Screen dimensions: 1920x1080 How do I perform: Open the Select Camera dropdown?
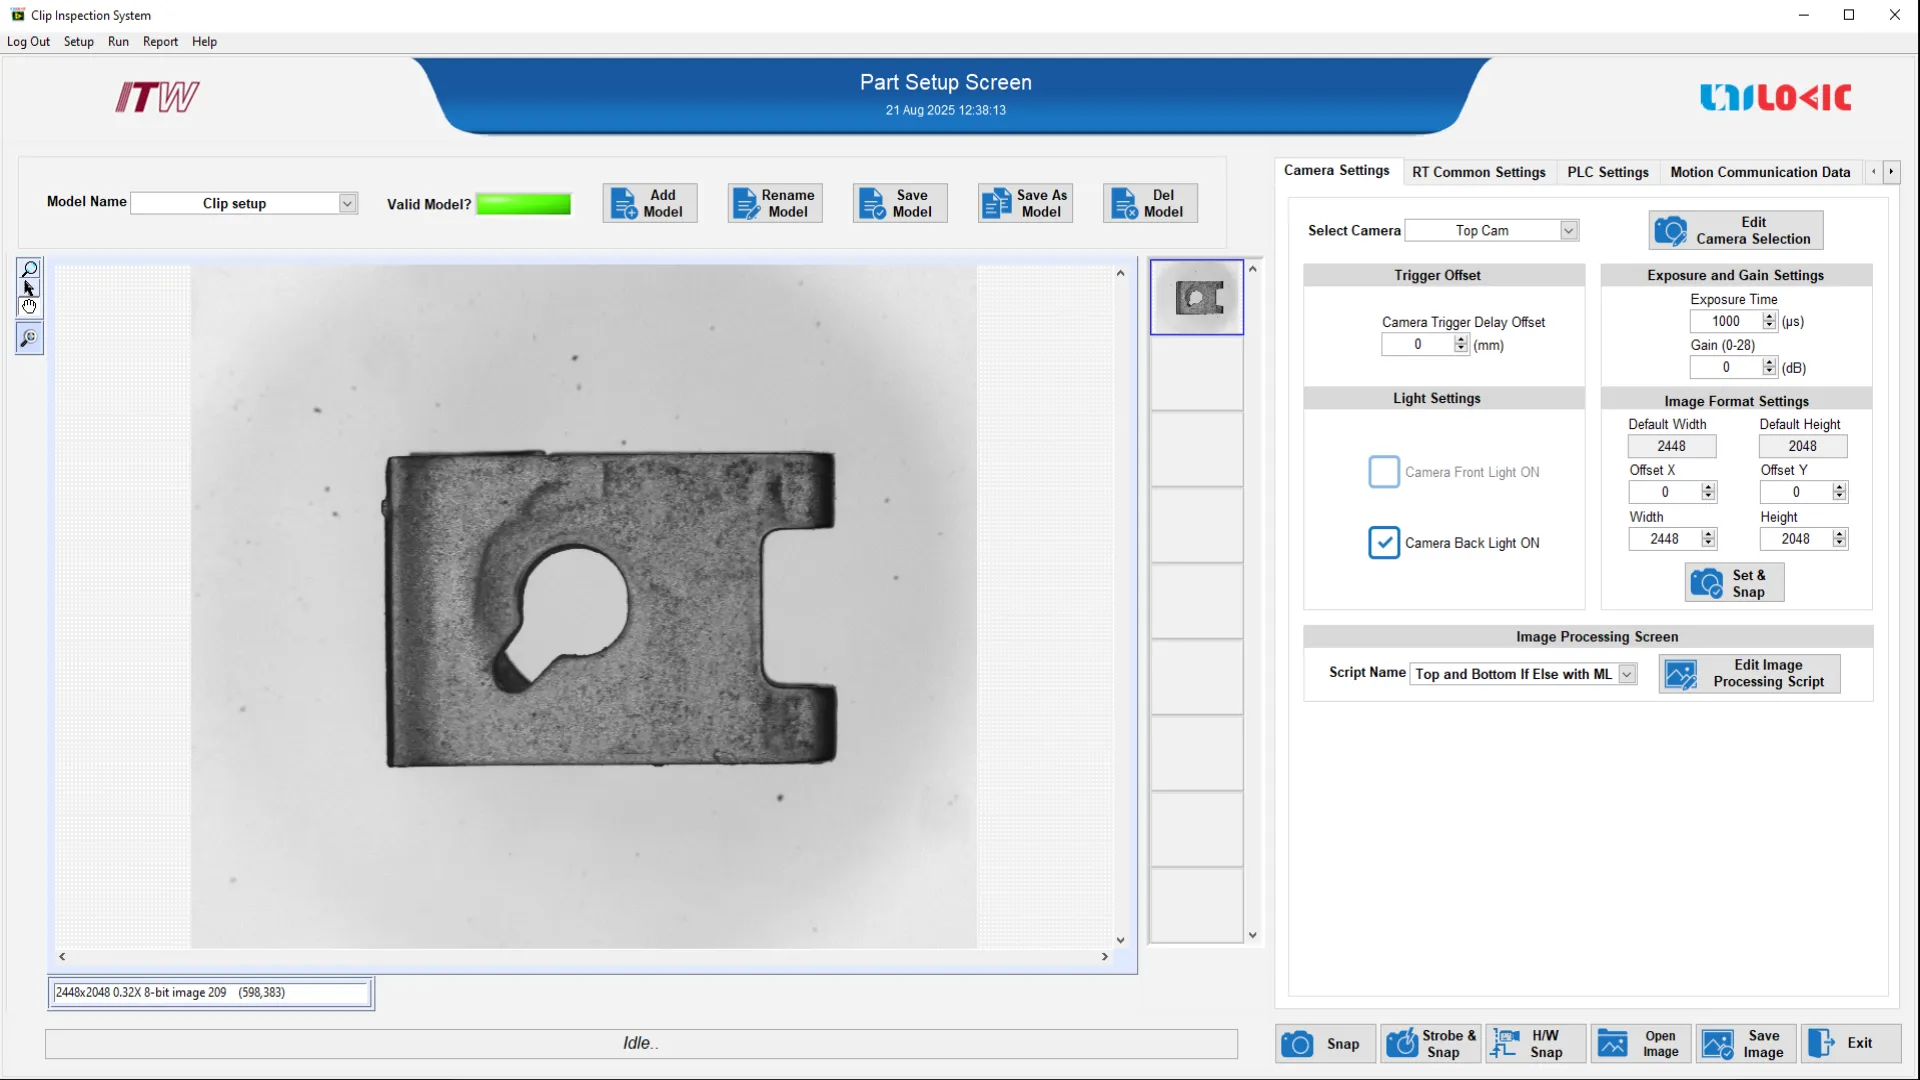point(1567,230)
